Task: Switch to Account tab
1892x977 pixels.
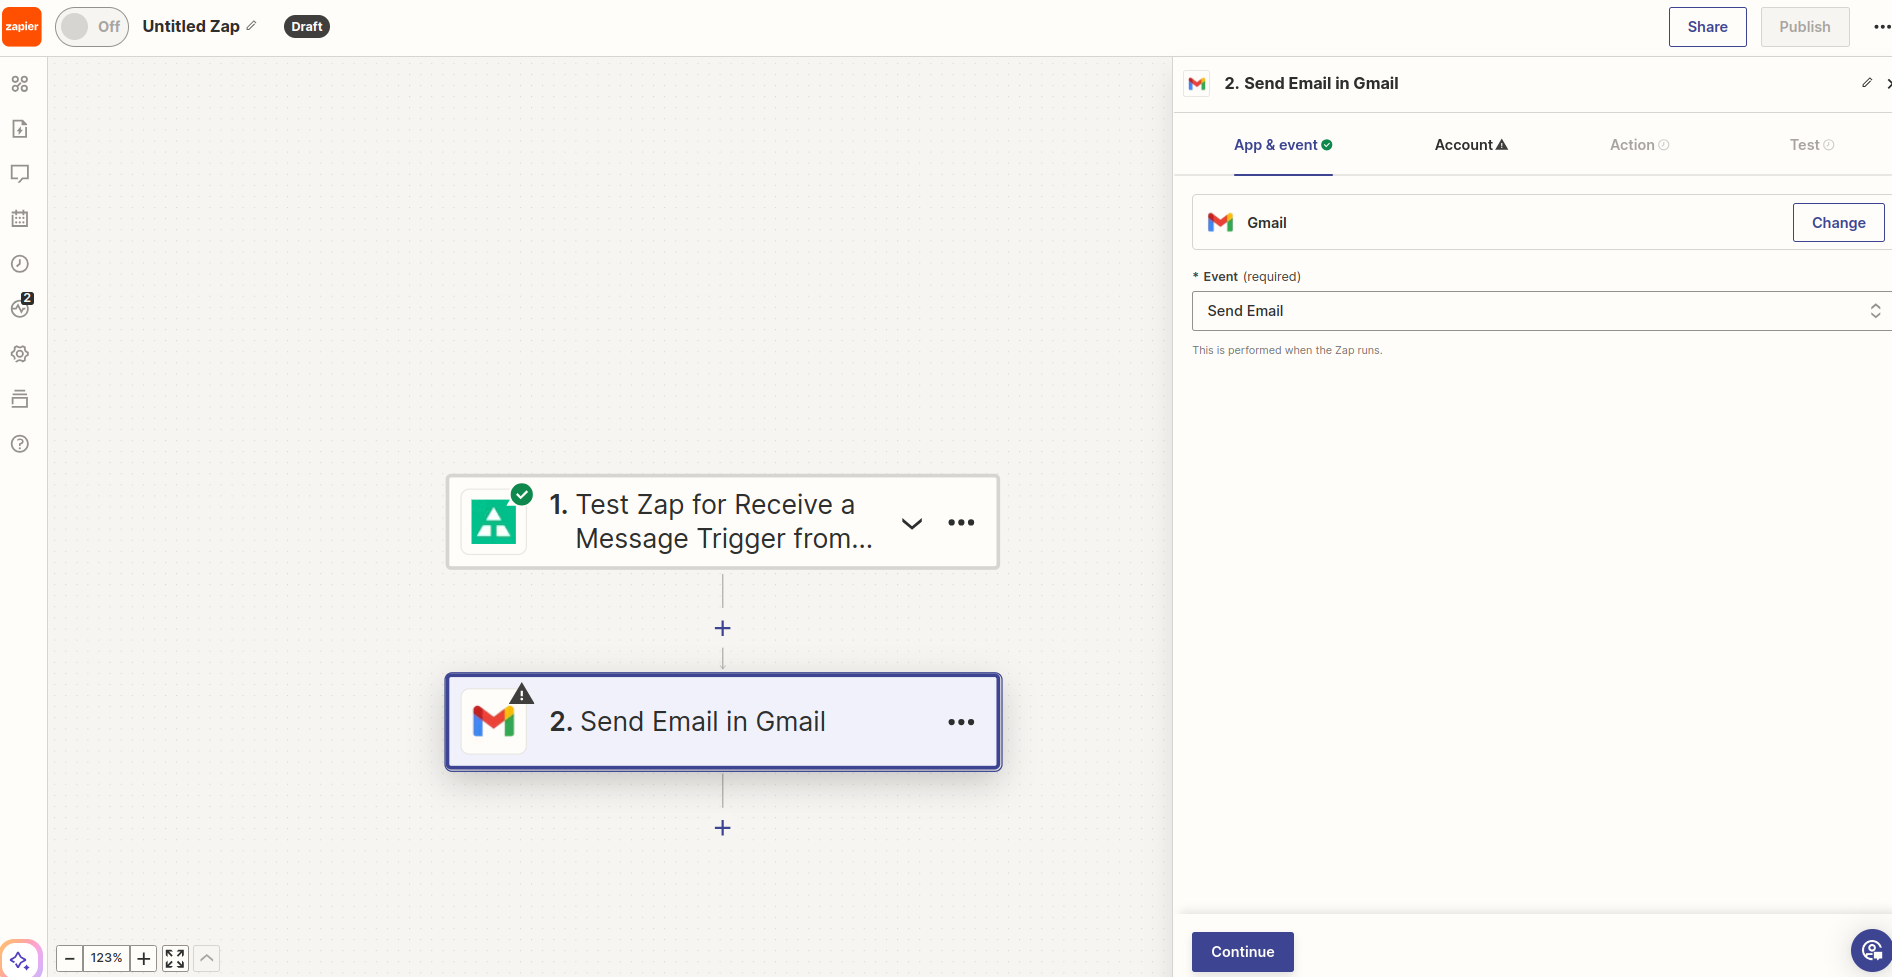Action: coord(1471,145)
